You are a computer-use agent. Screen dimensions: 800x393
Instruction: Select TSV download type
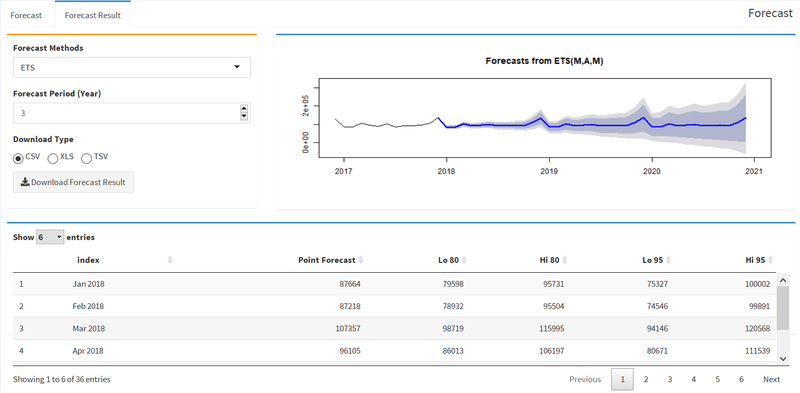tap(86, 158)
